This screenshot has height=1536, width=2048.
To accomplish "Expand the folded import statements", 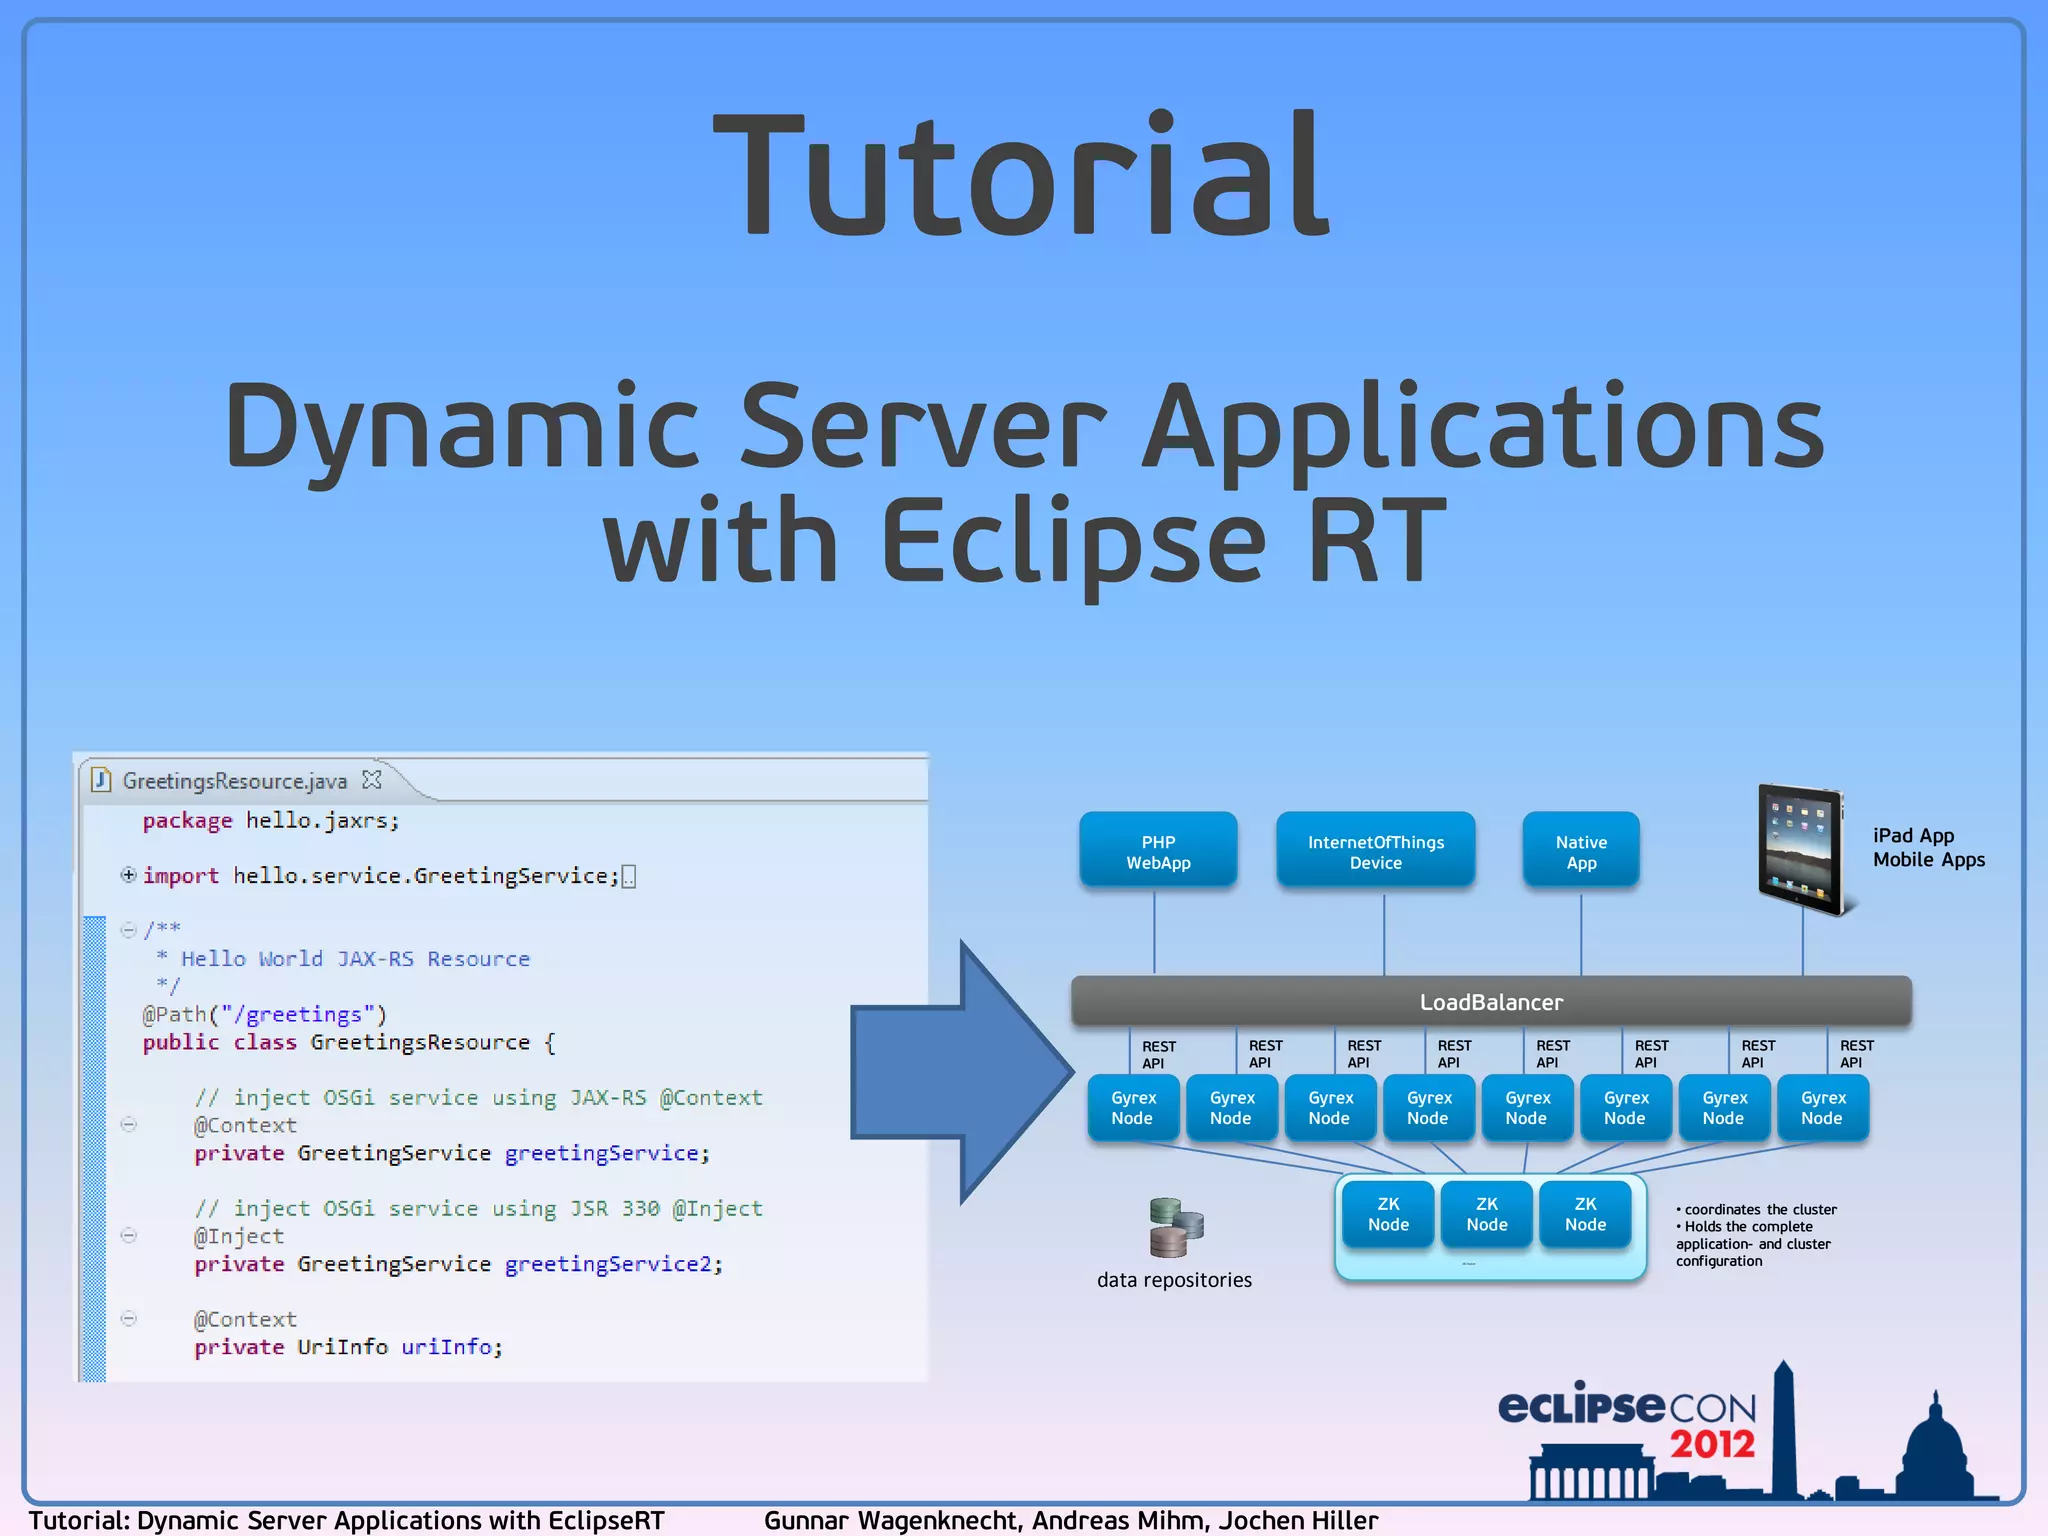I will [x=128, y=875].
